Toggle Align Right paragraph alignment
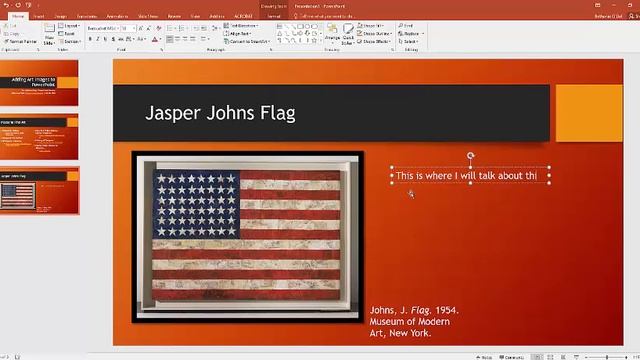The height and width of the screenshot is (360, 640). click(x=185, y=39)
